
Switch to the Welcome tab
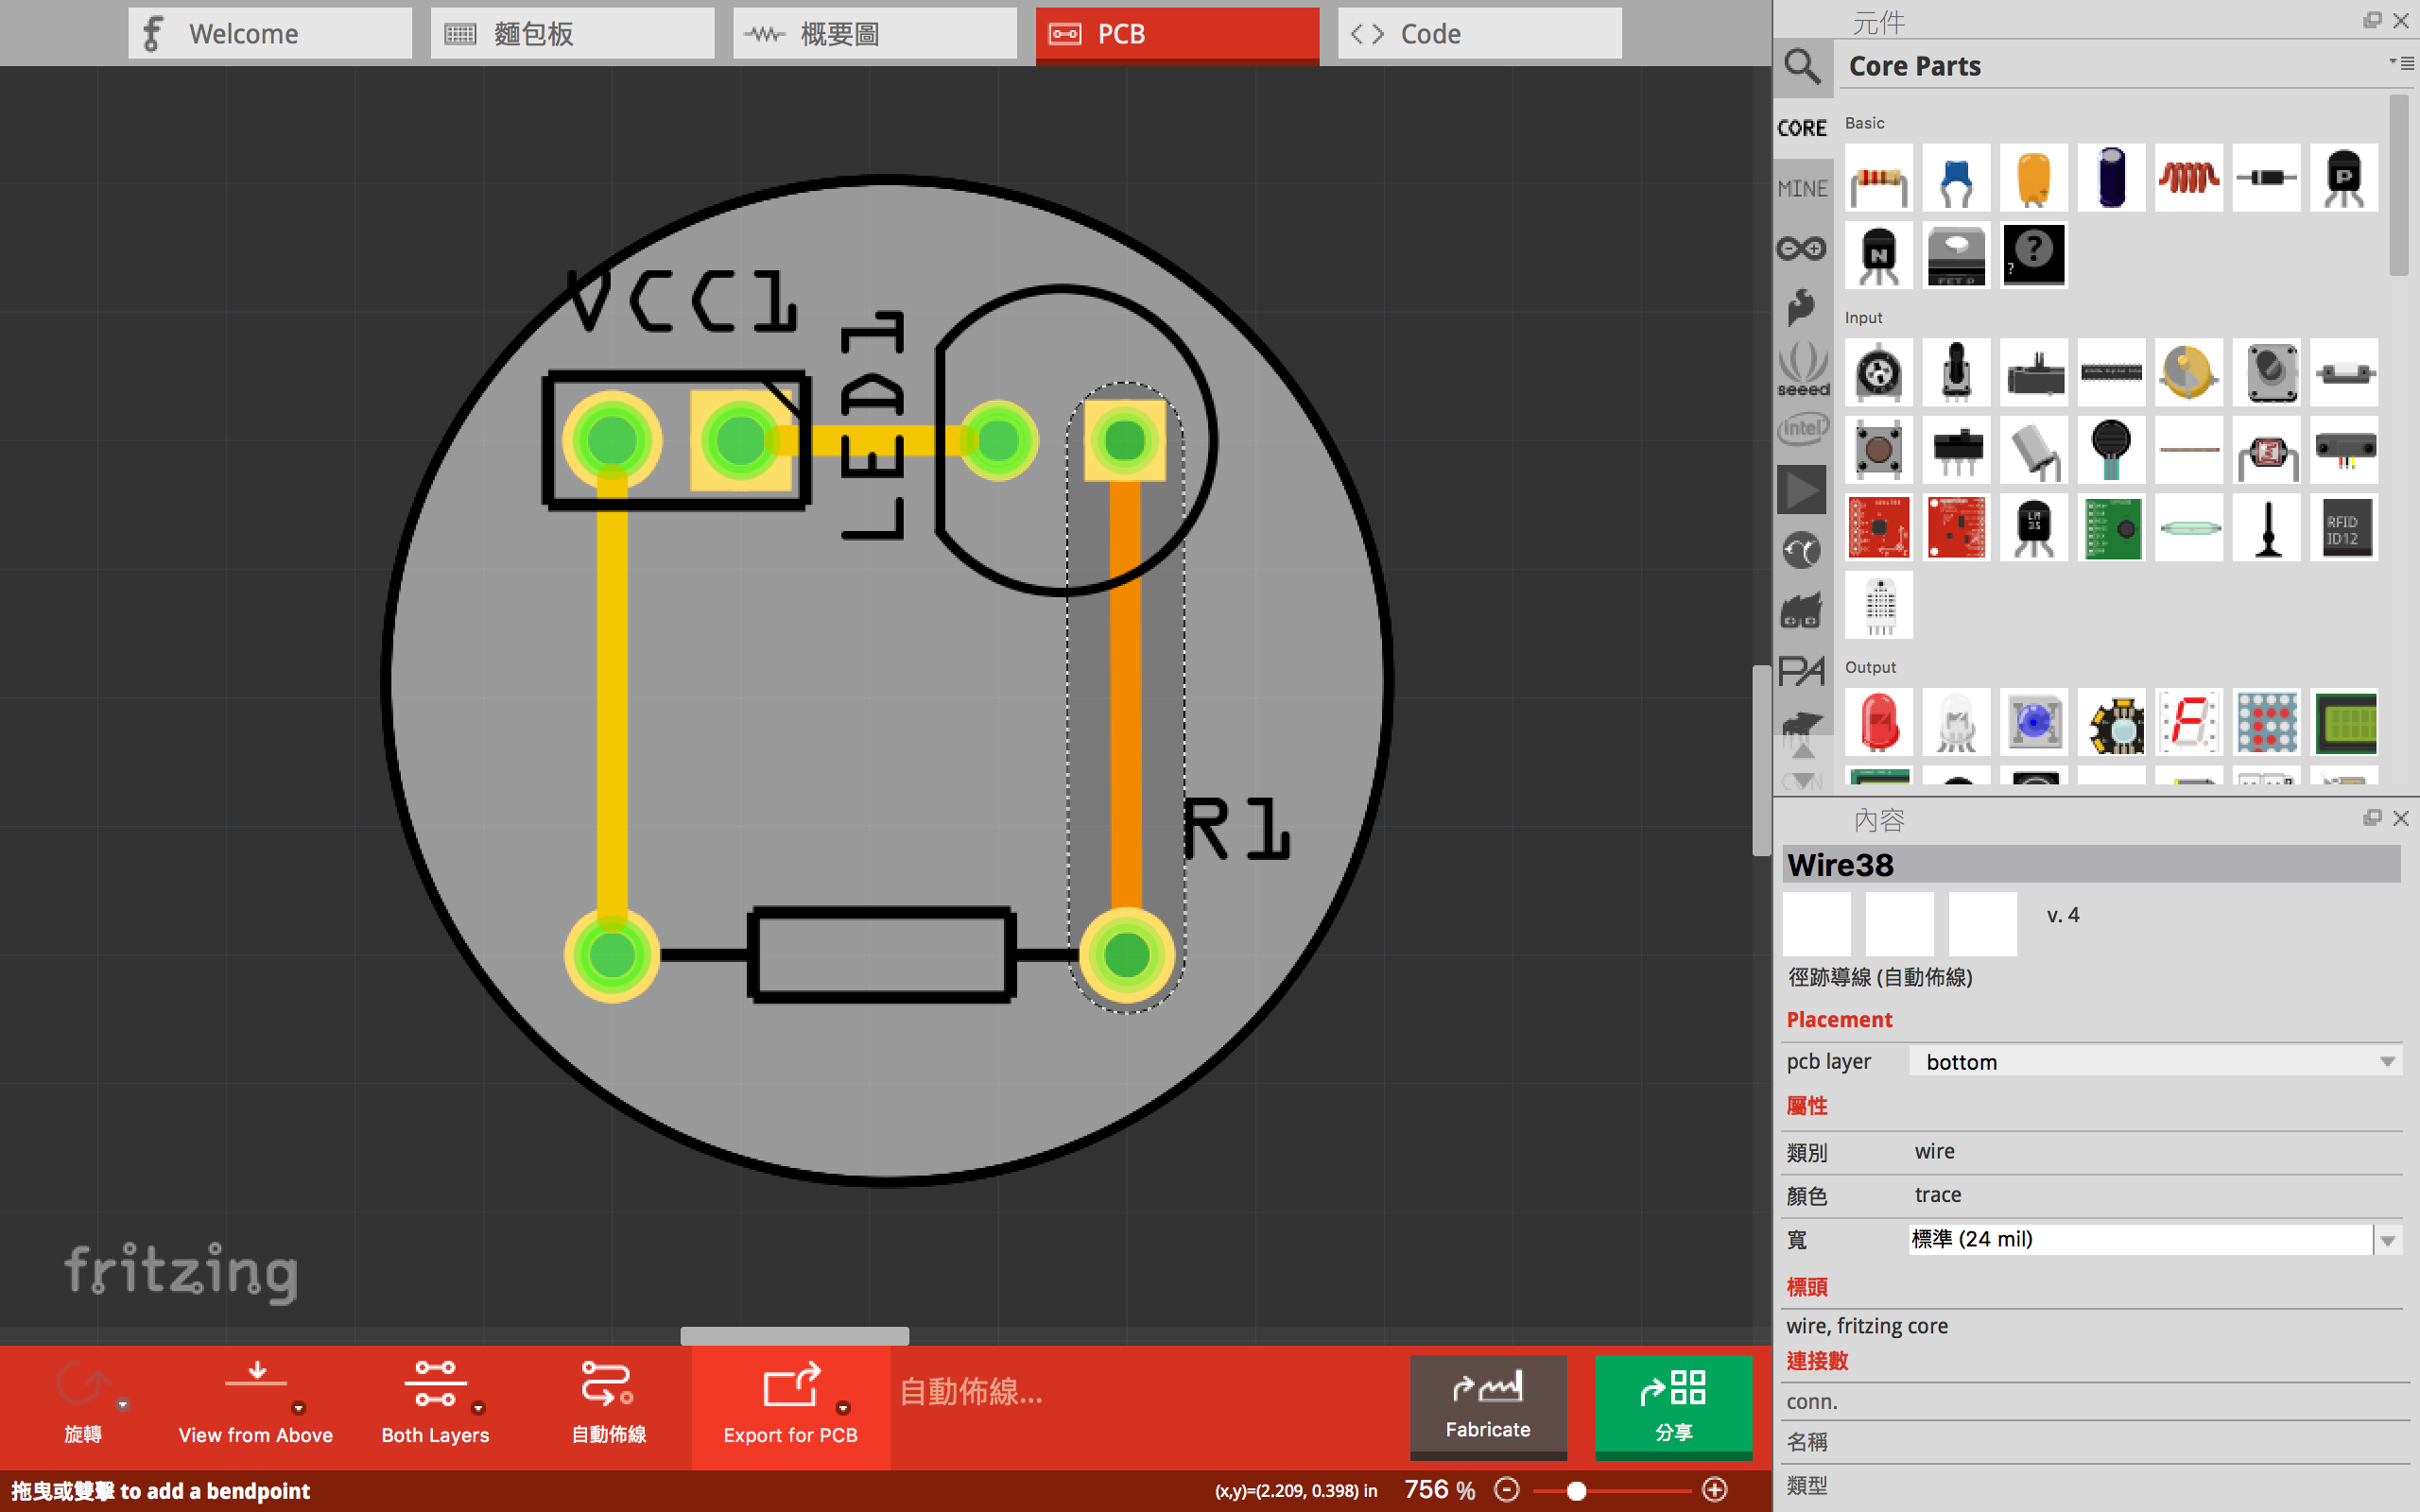[x=270, y=34]
